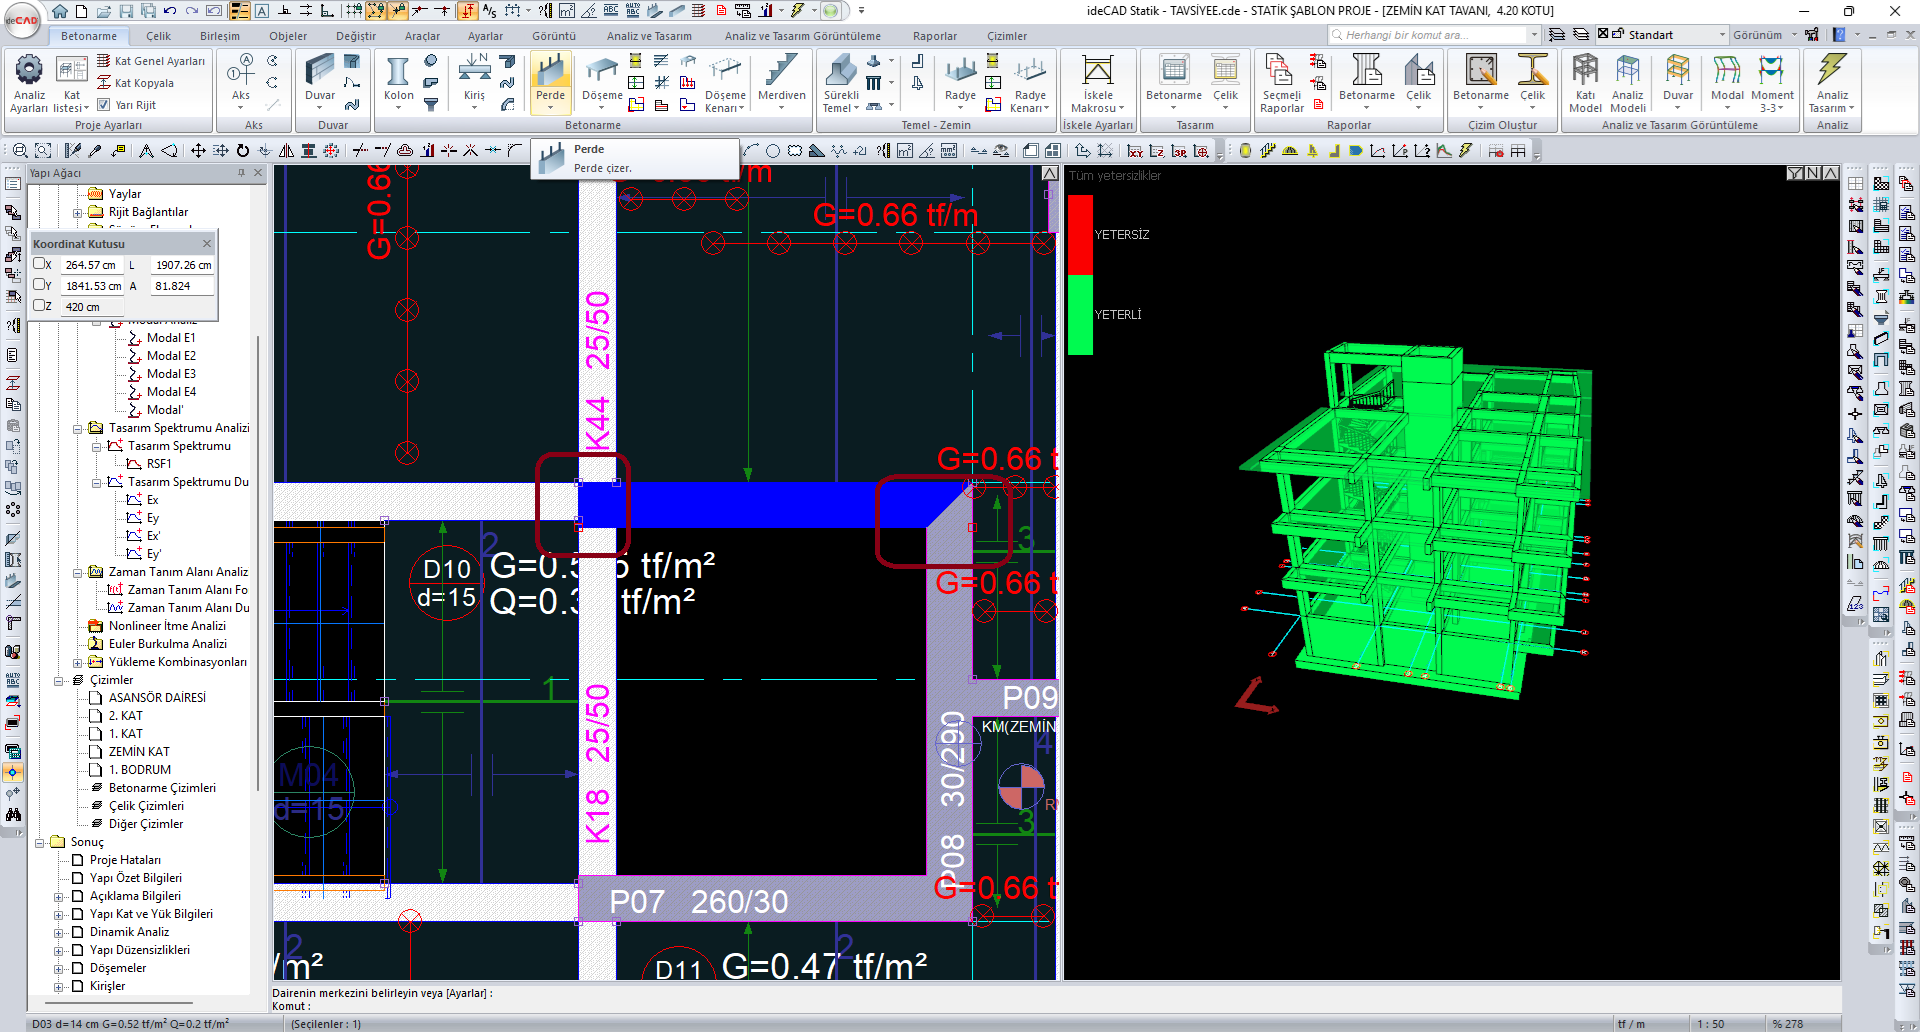Open Analiz Ayarları settings gear

tap(29, 84)
